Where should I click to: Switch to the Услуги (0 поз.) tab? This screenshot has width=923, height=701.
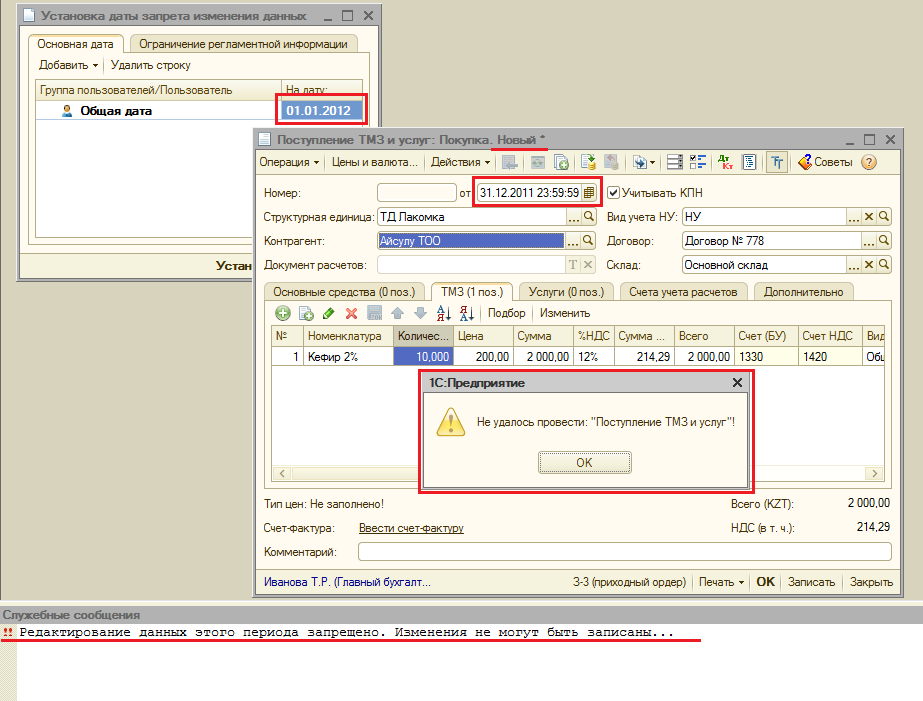[x=565, y=291]
